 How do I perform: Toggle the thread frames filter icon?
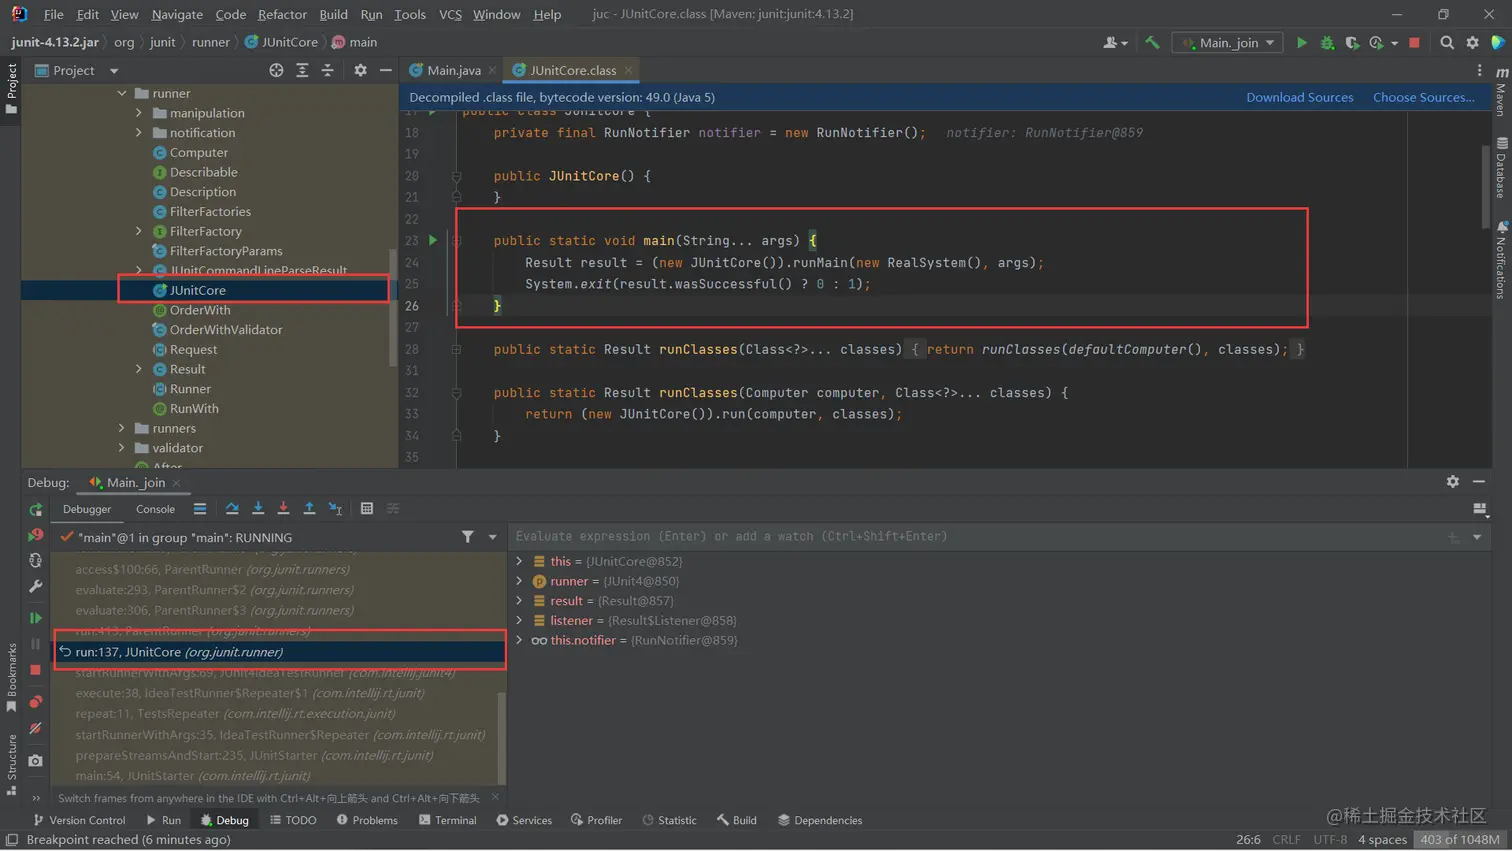[467, 537]
